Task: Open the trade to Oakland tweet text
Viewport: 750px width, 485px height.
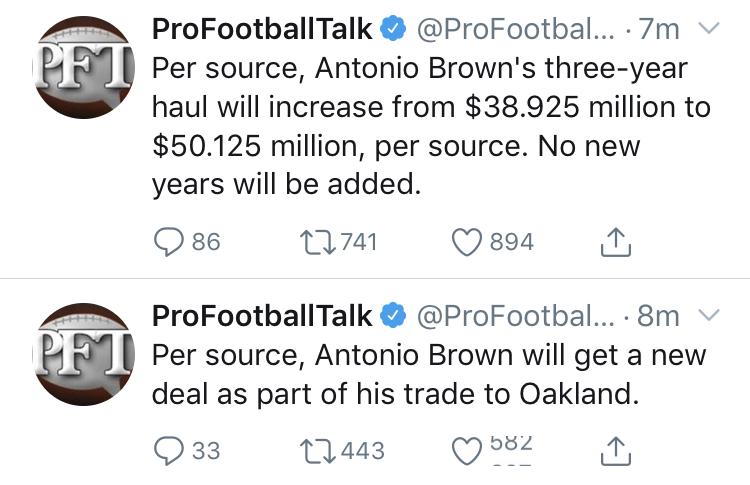Action: [429, 375]
